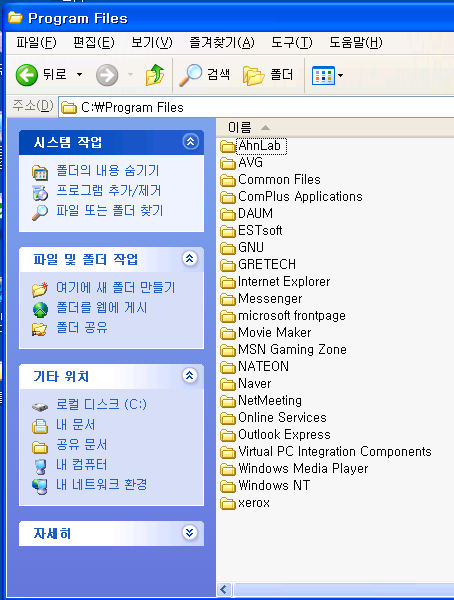Click the globe icon beside 폴더를 웹에 게시
Screen dimensions: 454x600
[40, 310]
